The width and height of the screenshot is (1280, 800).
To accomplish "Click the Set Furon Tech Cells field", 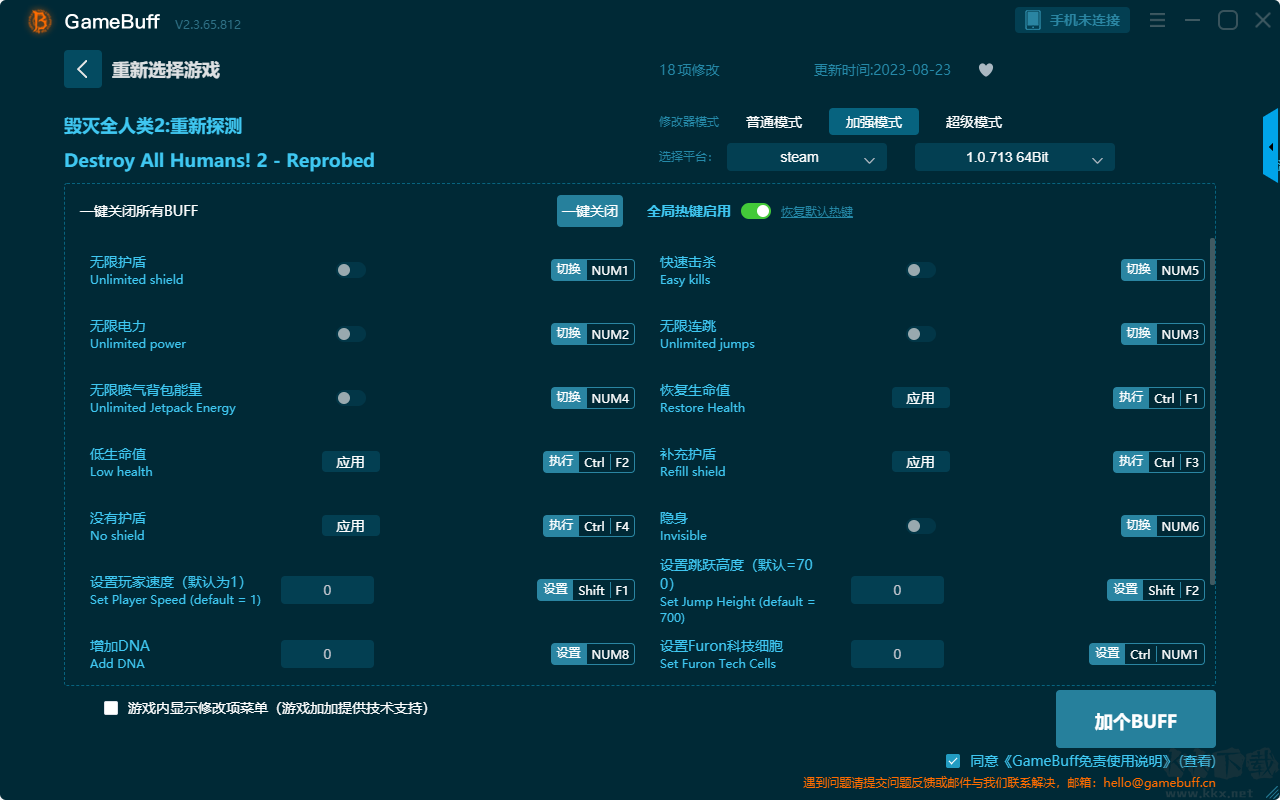I will tap(897, 654).
